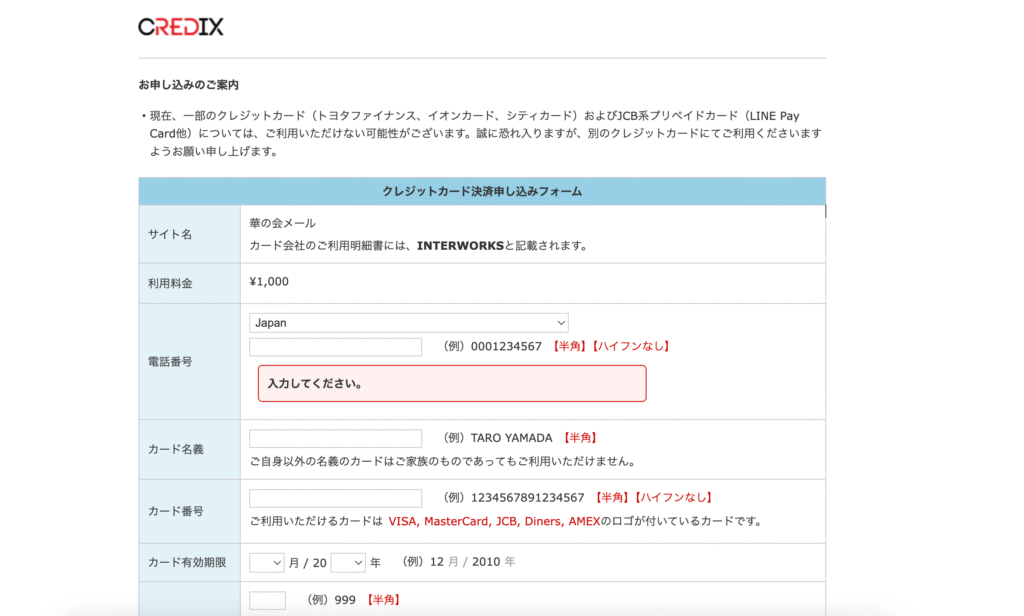
Task: Click the VISA, MasterCard, JCB, Diners, AMEX text
Action: 494,521
